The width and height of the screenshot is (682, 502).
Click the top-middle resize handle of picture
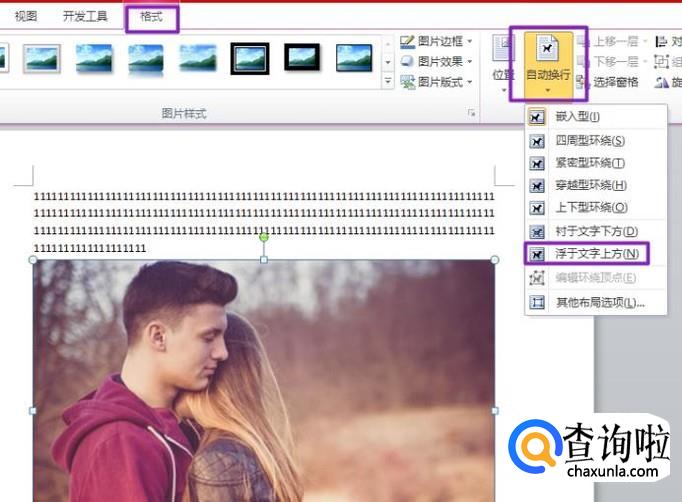[x=264, y=260]
